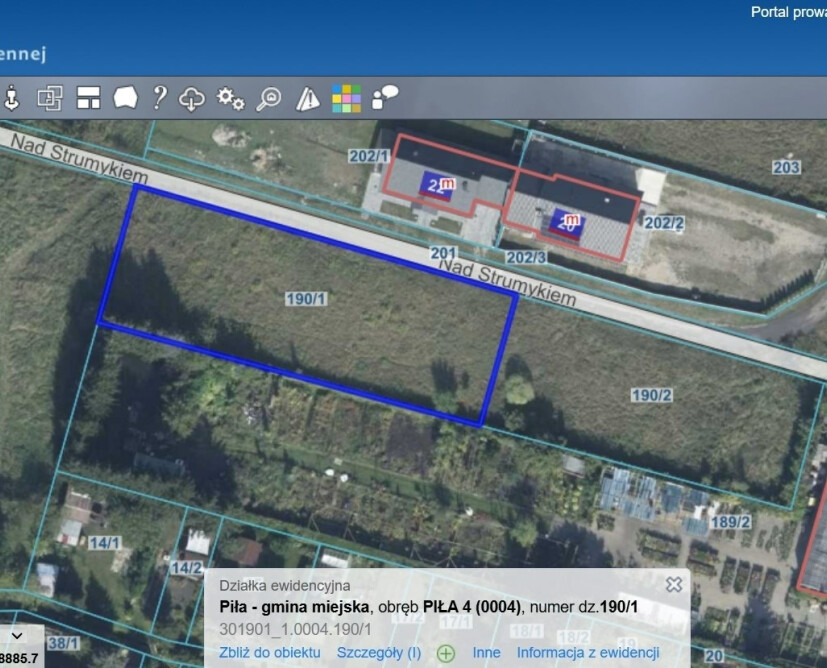Click the 'Zbliż do obiektu' link
Viewport: 827px width, 668px height.
click(269, 652)
